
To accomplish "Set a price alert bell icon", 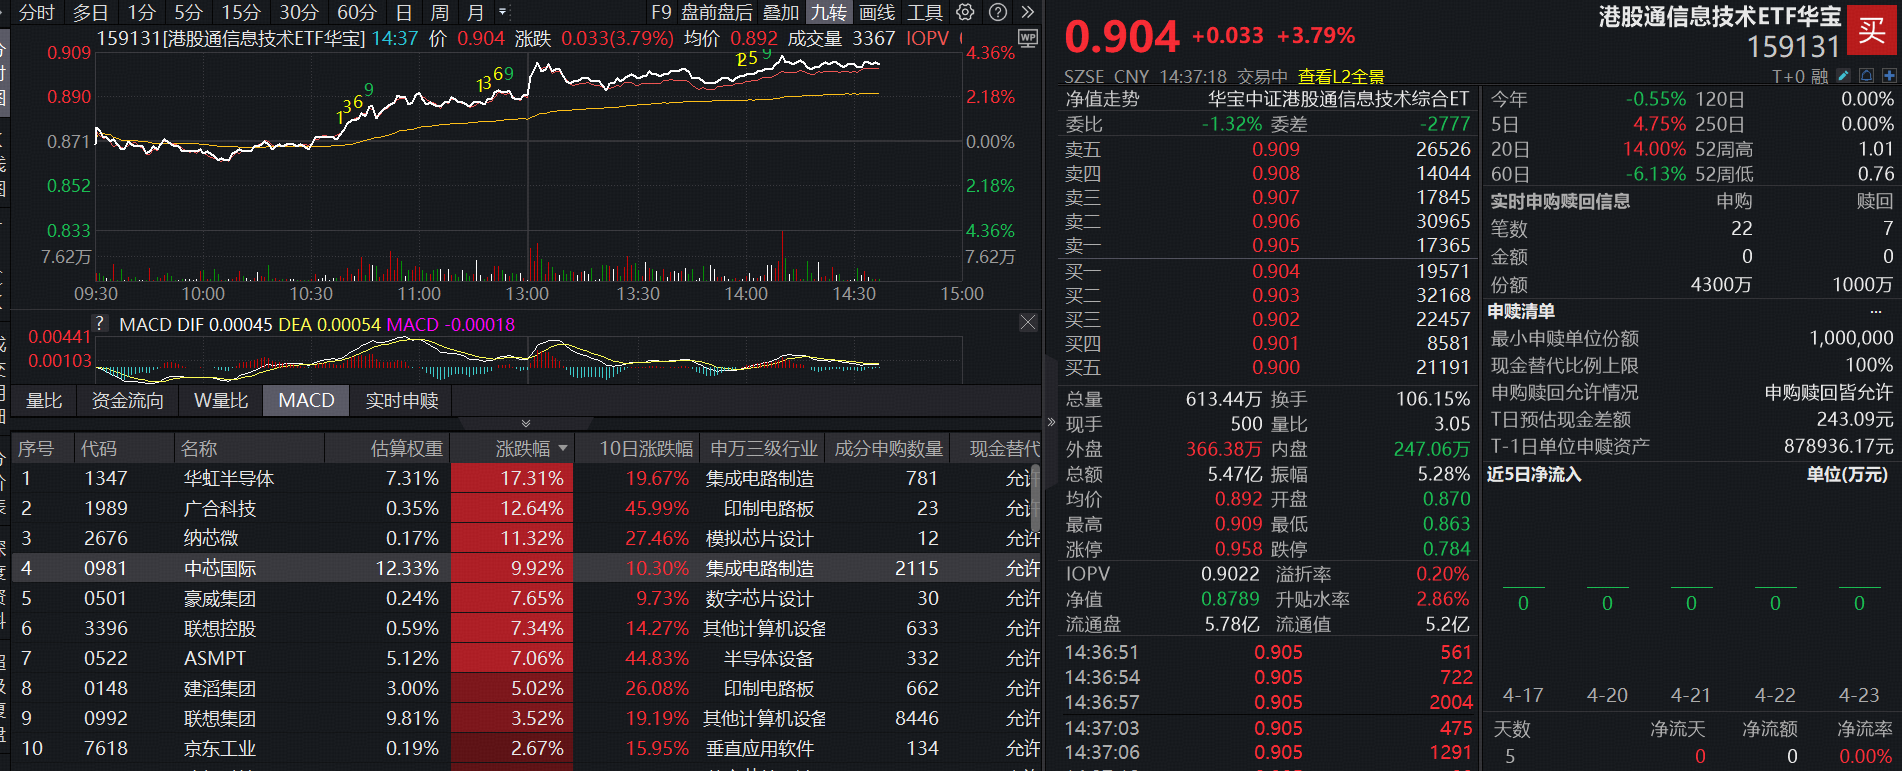I will (x=1866, y=76).
